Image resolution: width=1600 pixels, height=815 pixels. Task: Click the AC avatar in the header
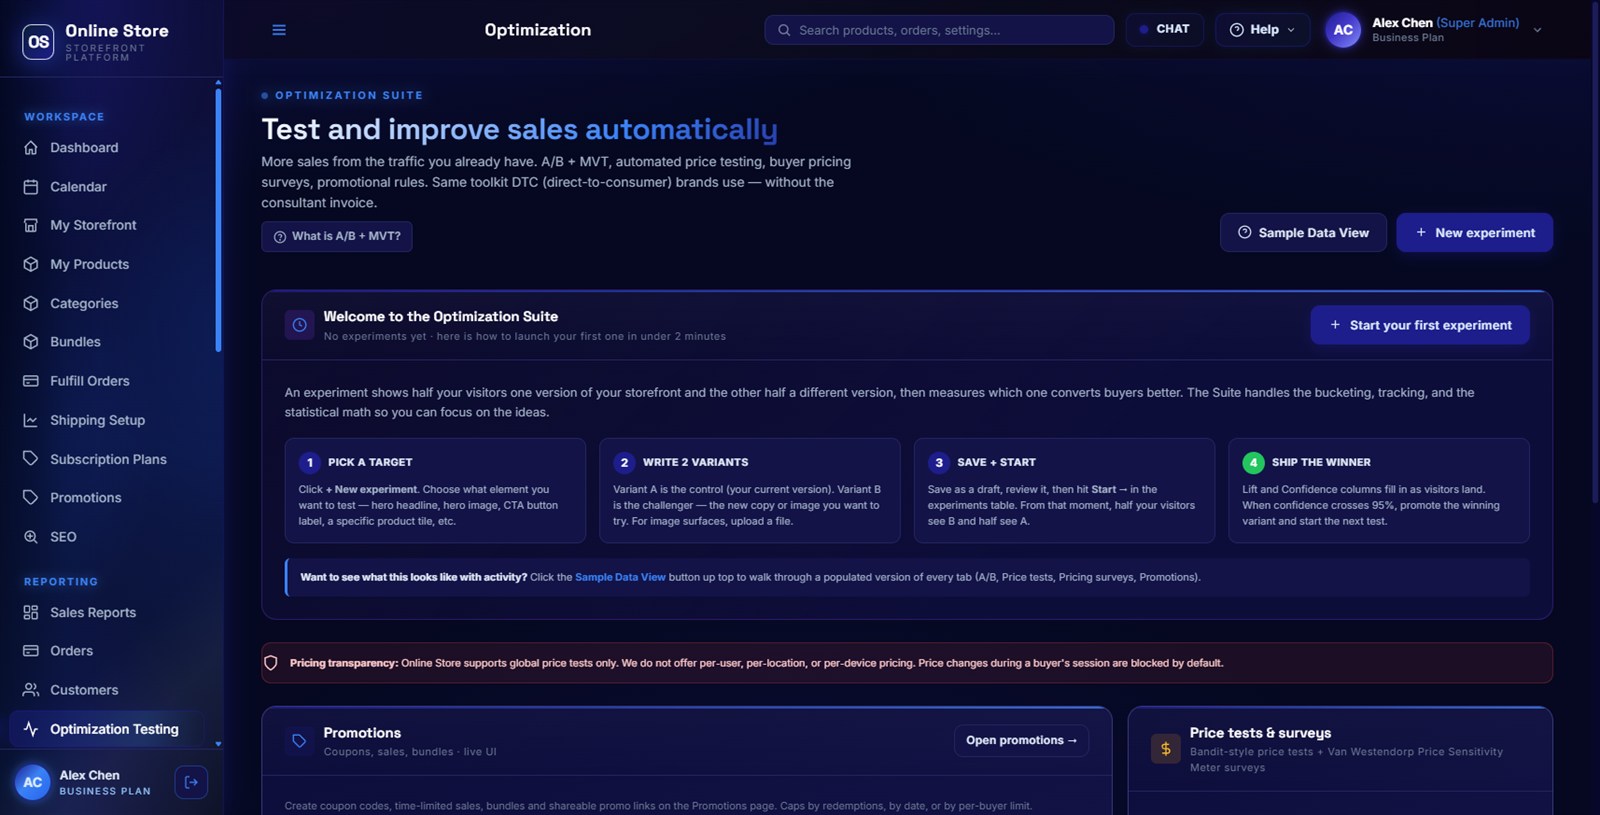point(1343,30)
